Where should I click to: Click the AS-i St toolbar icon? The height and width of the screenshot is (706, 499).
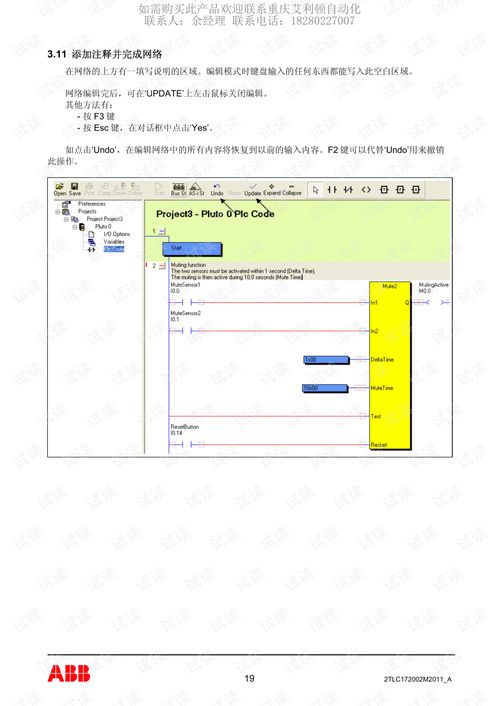[x=196, y=189]
